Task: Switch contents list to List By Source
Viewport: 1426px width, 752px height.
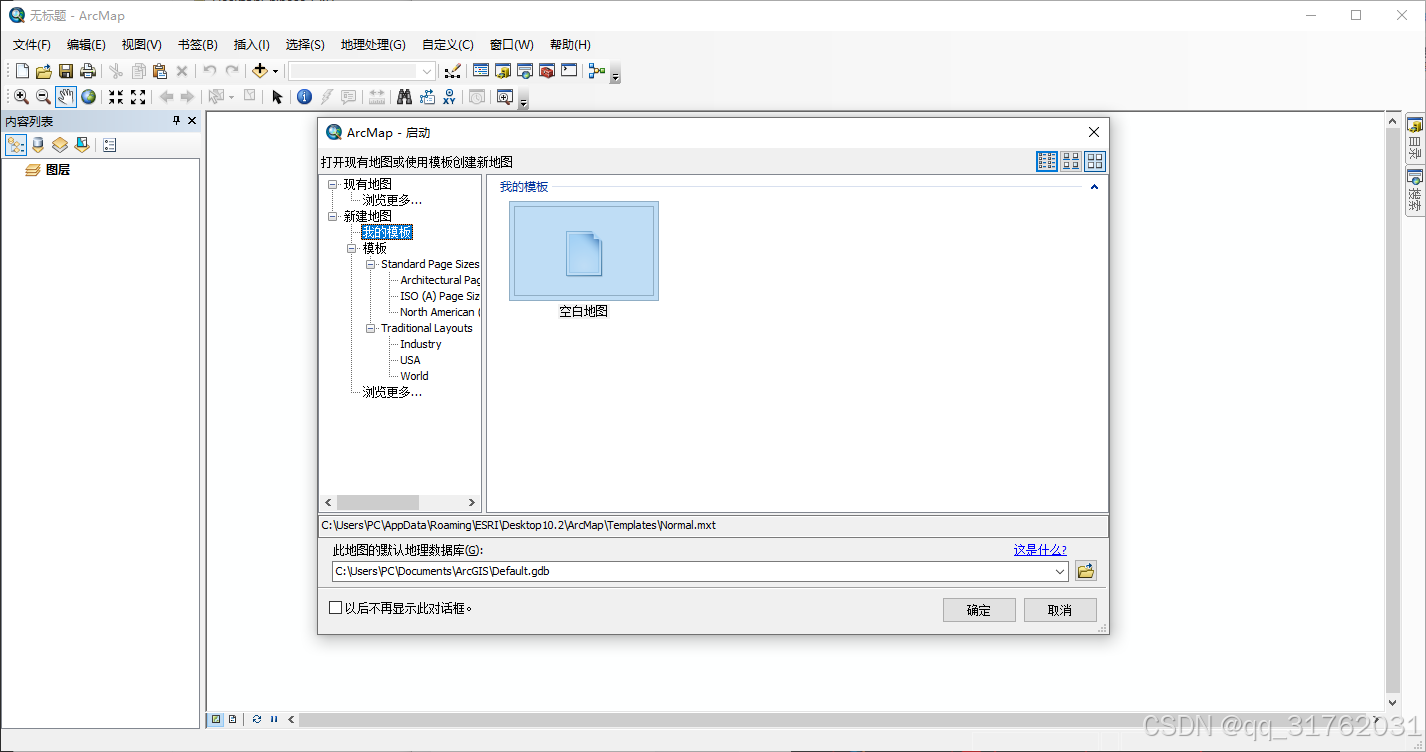Action: click(38, 145)
